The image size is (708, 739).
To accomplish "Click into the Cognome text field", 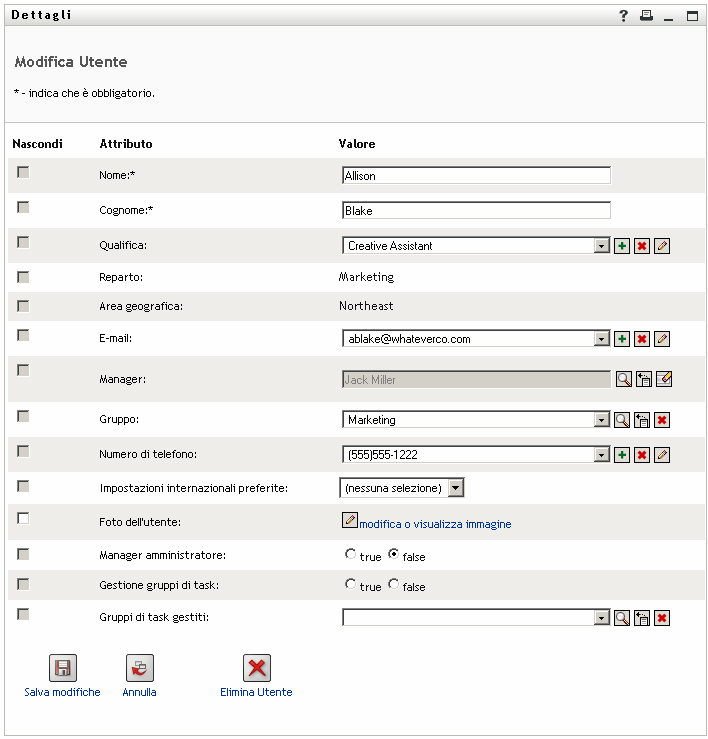I will click(475, 211).
